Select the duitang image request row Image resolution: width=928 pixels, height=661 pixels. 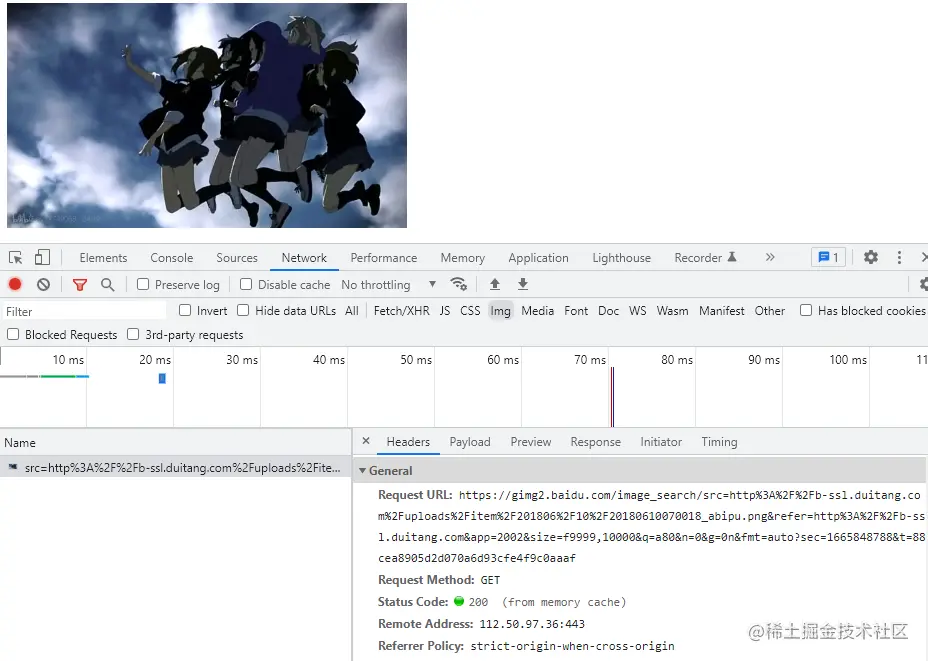tap(170, 466)
